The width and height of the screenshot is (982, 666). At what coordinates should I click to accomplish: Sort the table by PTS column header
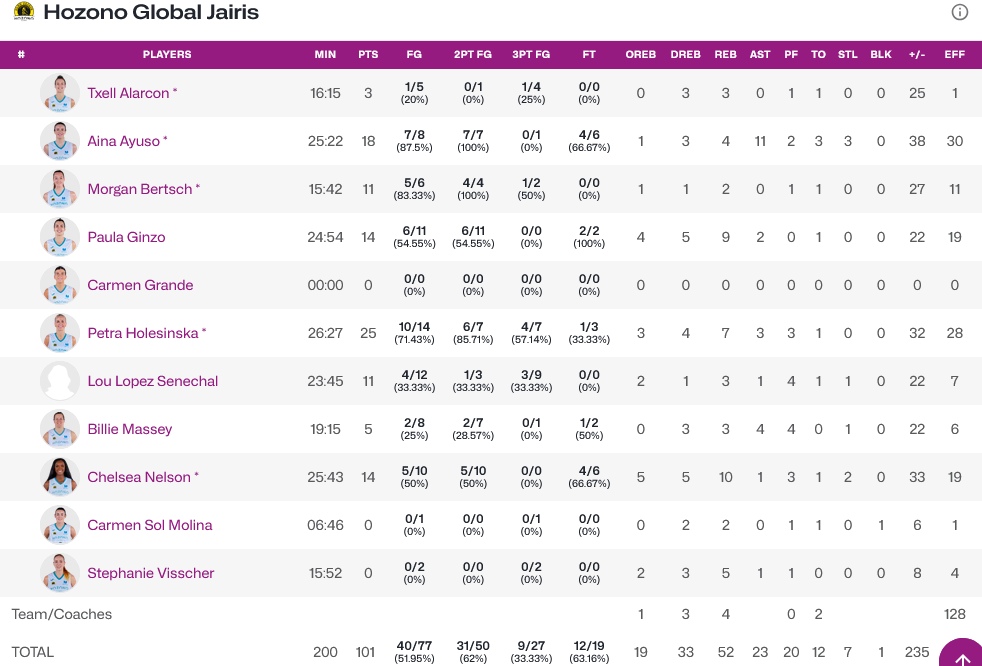coord(368,54)
